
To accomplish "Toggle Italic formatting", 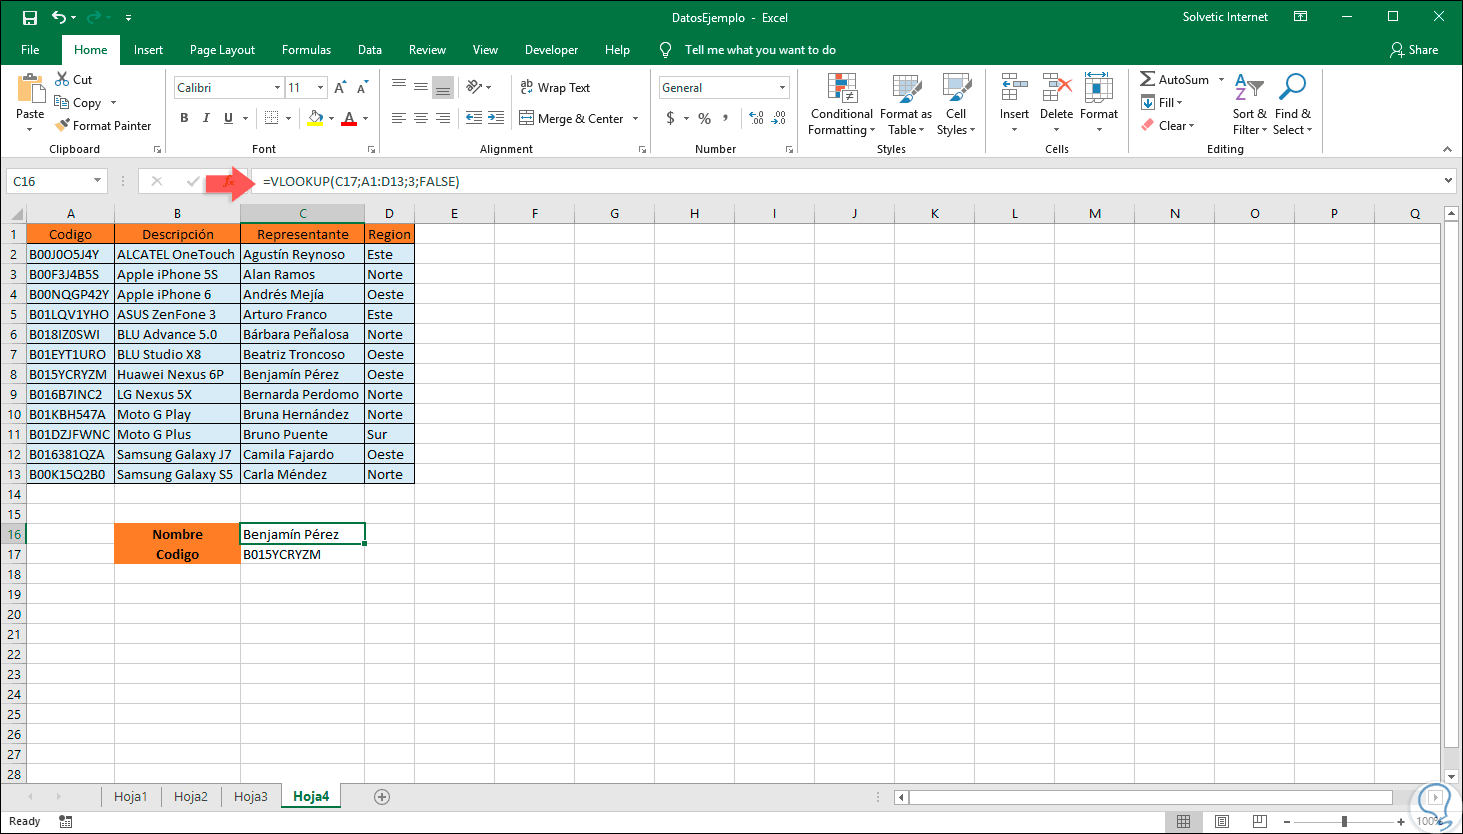I will coord(206,118).
